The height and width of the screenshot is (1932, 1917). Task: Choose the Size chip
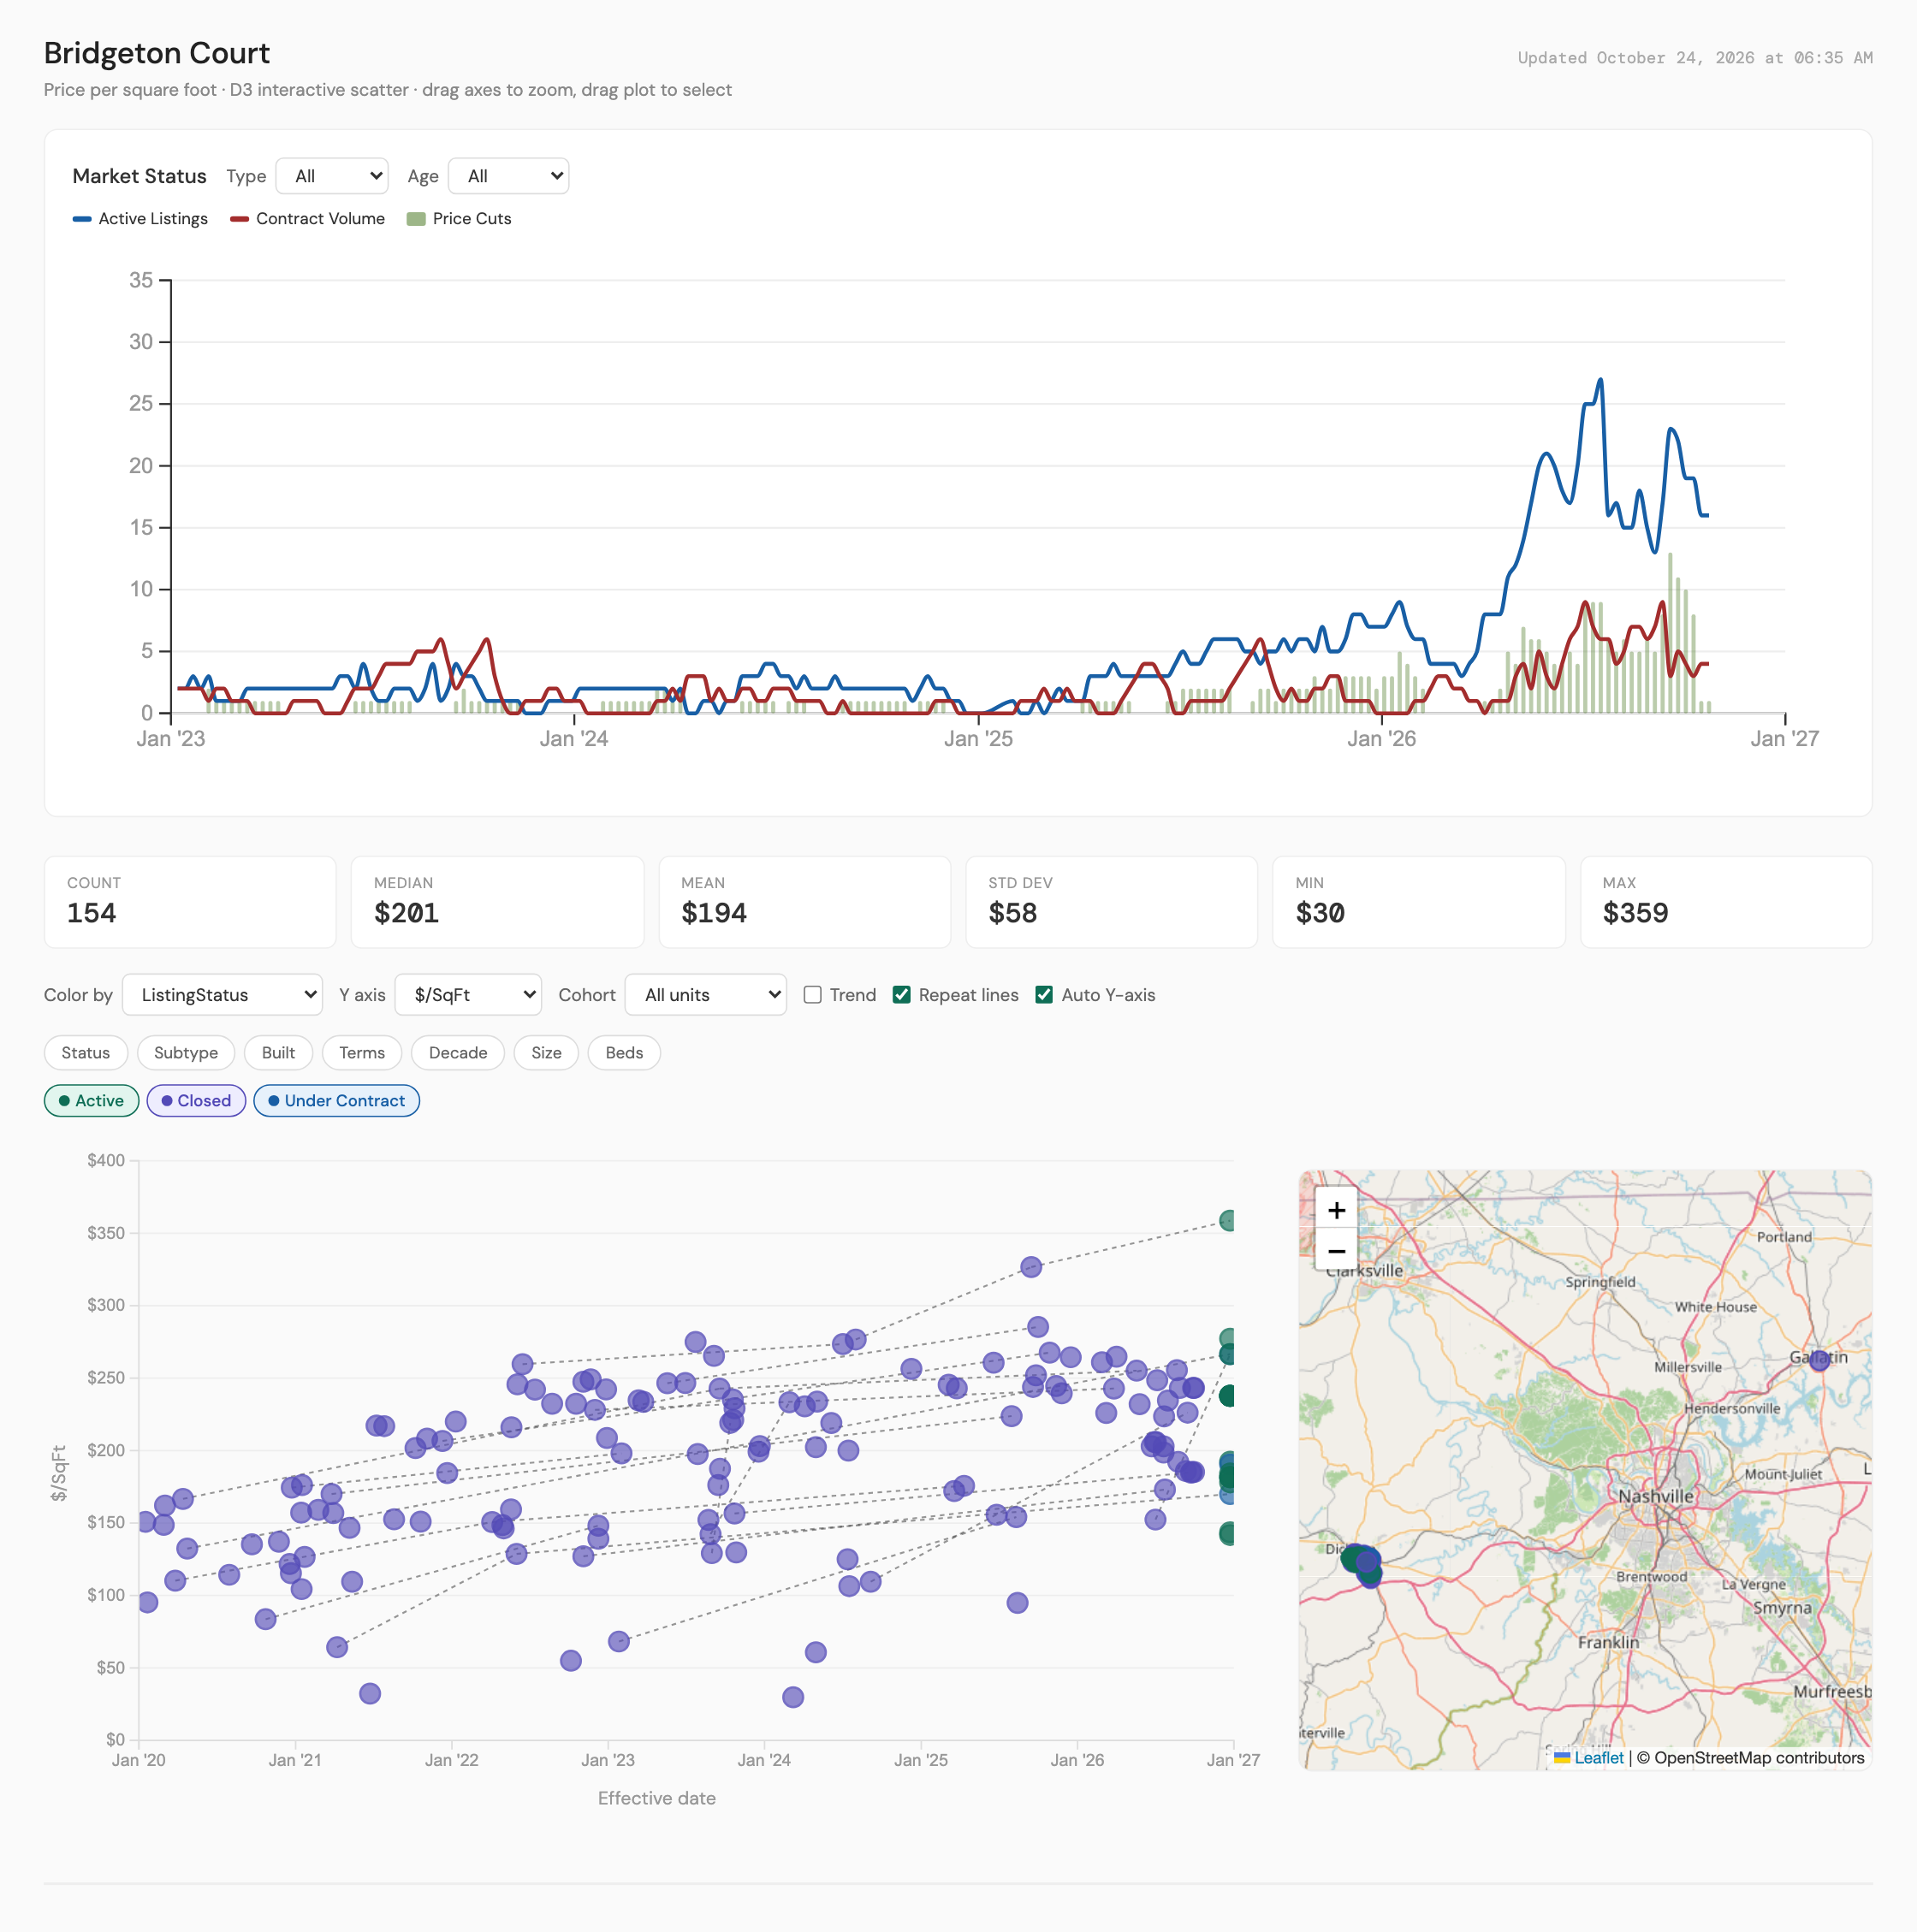(546, 1053)
